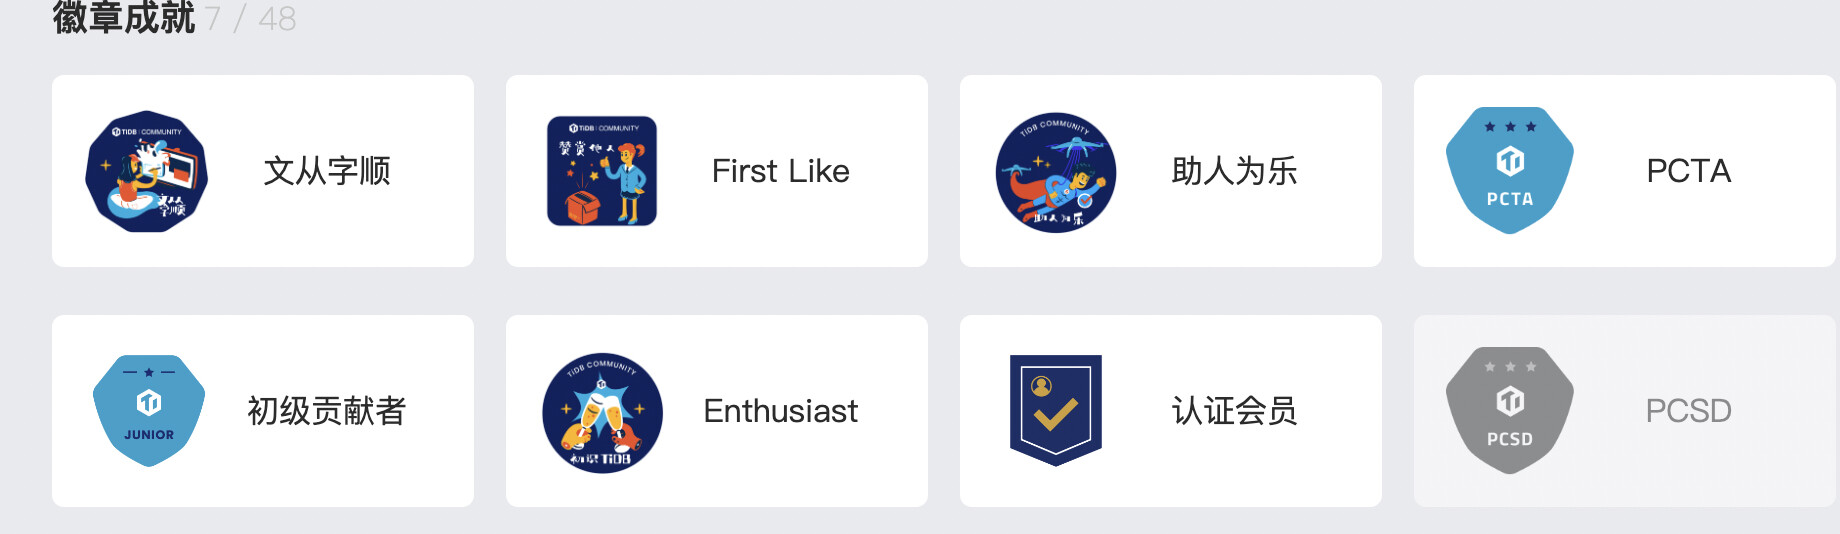
Task: Select the 助人为乐 badge name
Action: (1234, 171)
